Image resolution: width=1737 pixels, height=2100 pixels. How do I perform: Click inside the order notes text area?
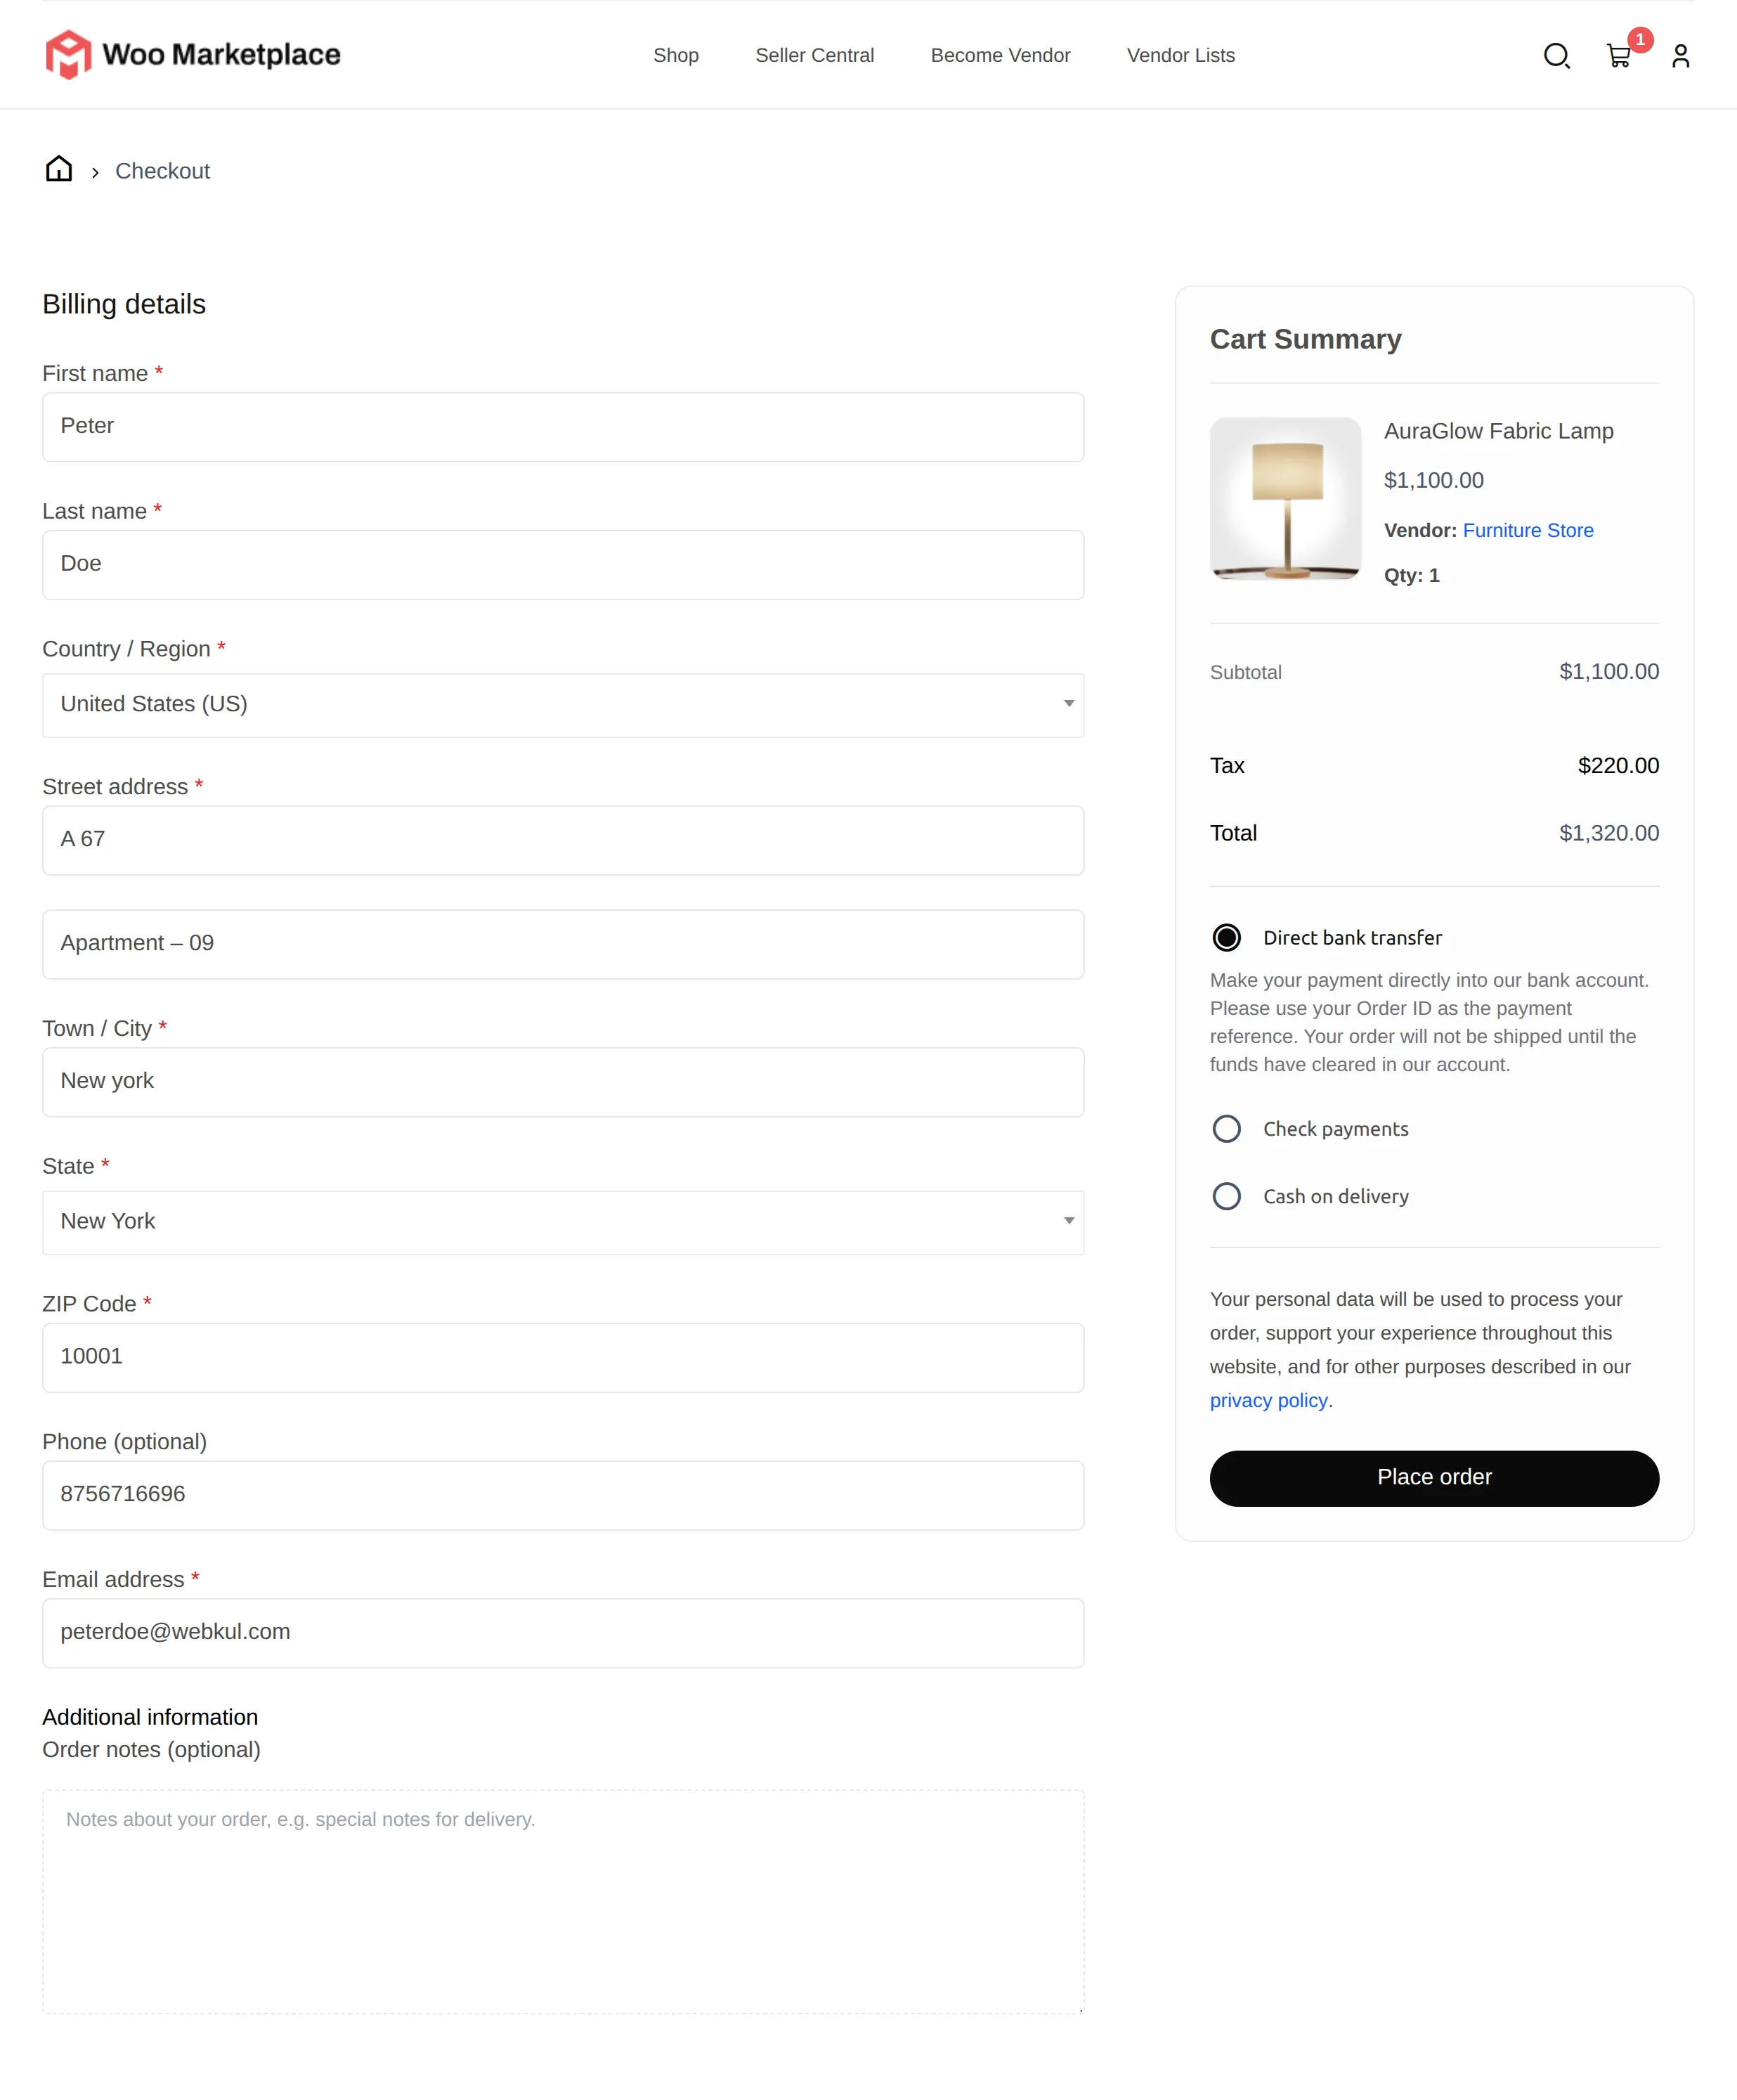[562, 1900]
